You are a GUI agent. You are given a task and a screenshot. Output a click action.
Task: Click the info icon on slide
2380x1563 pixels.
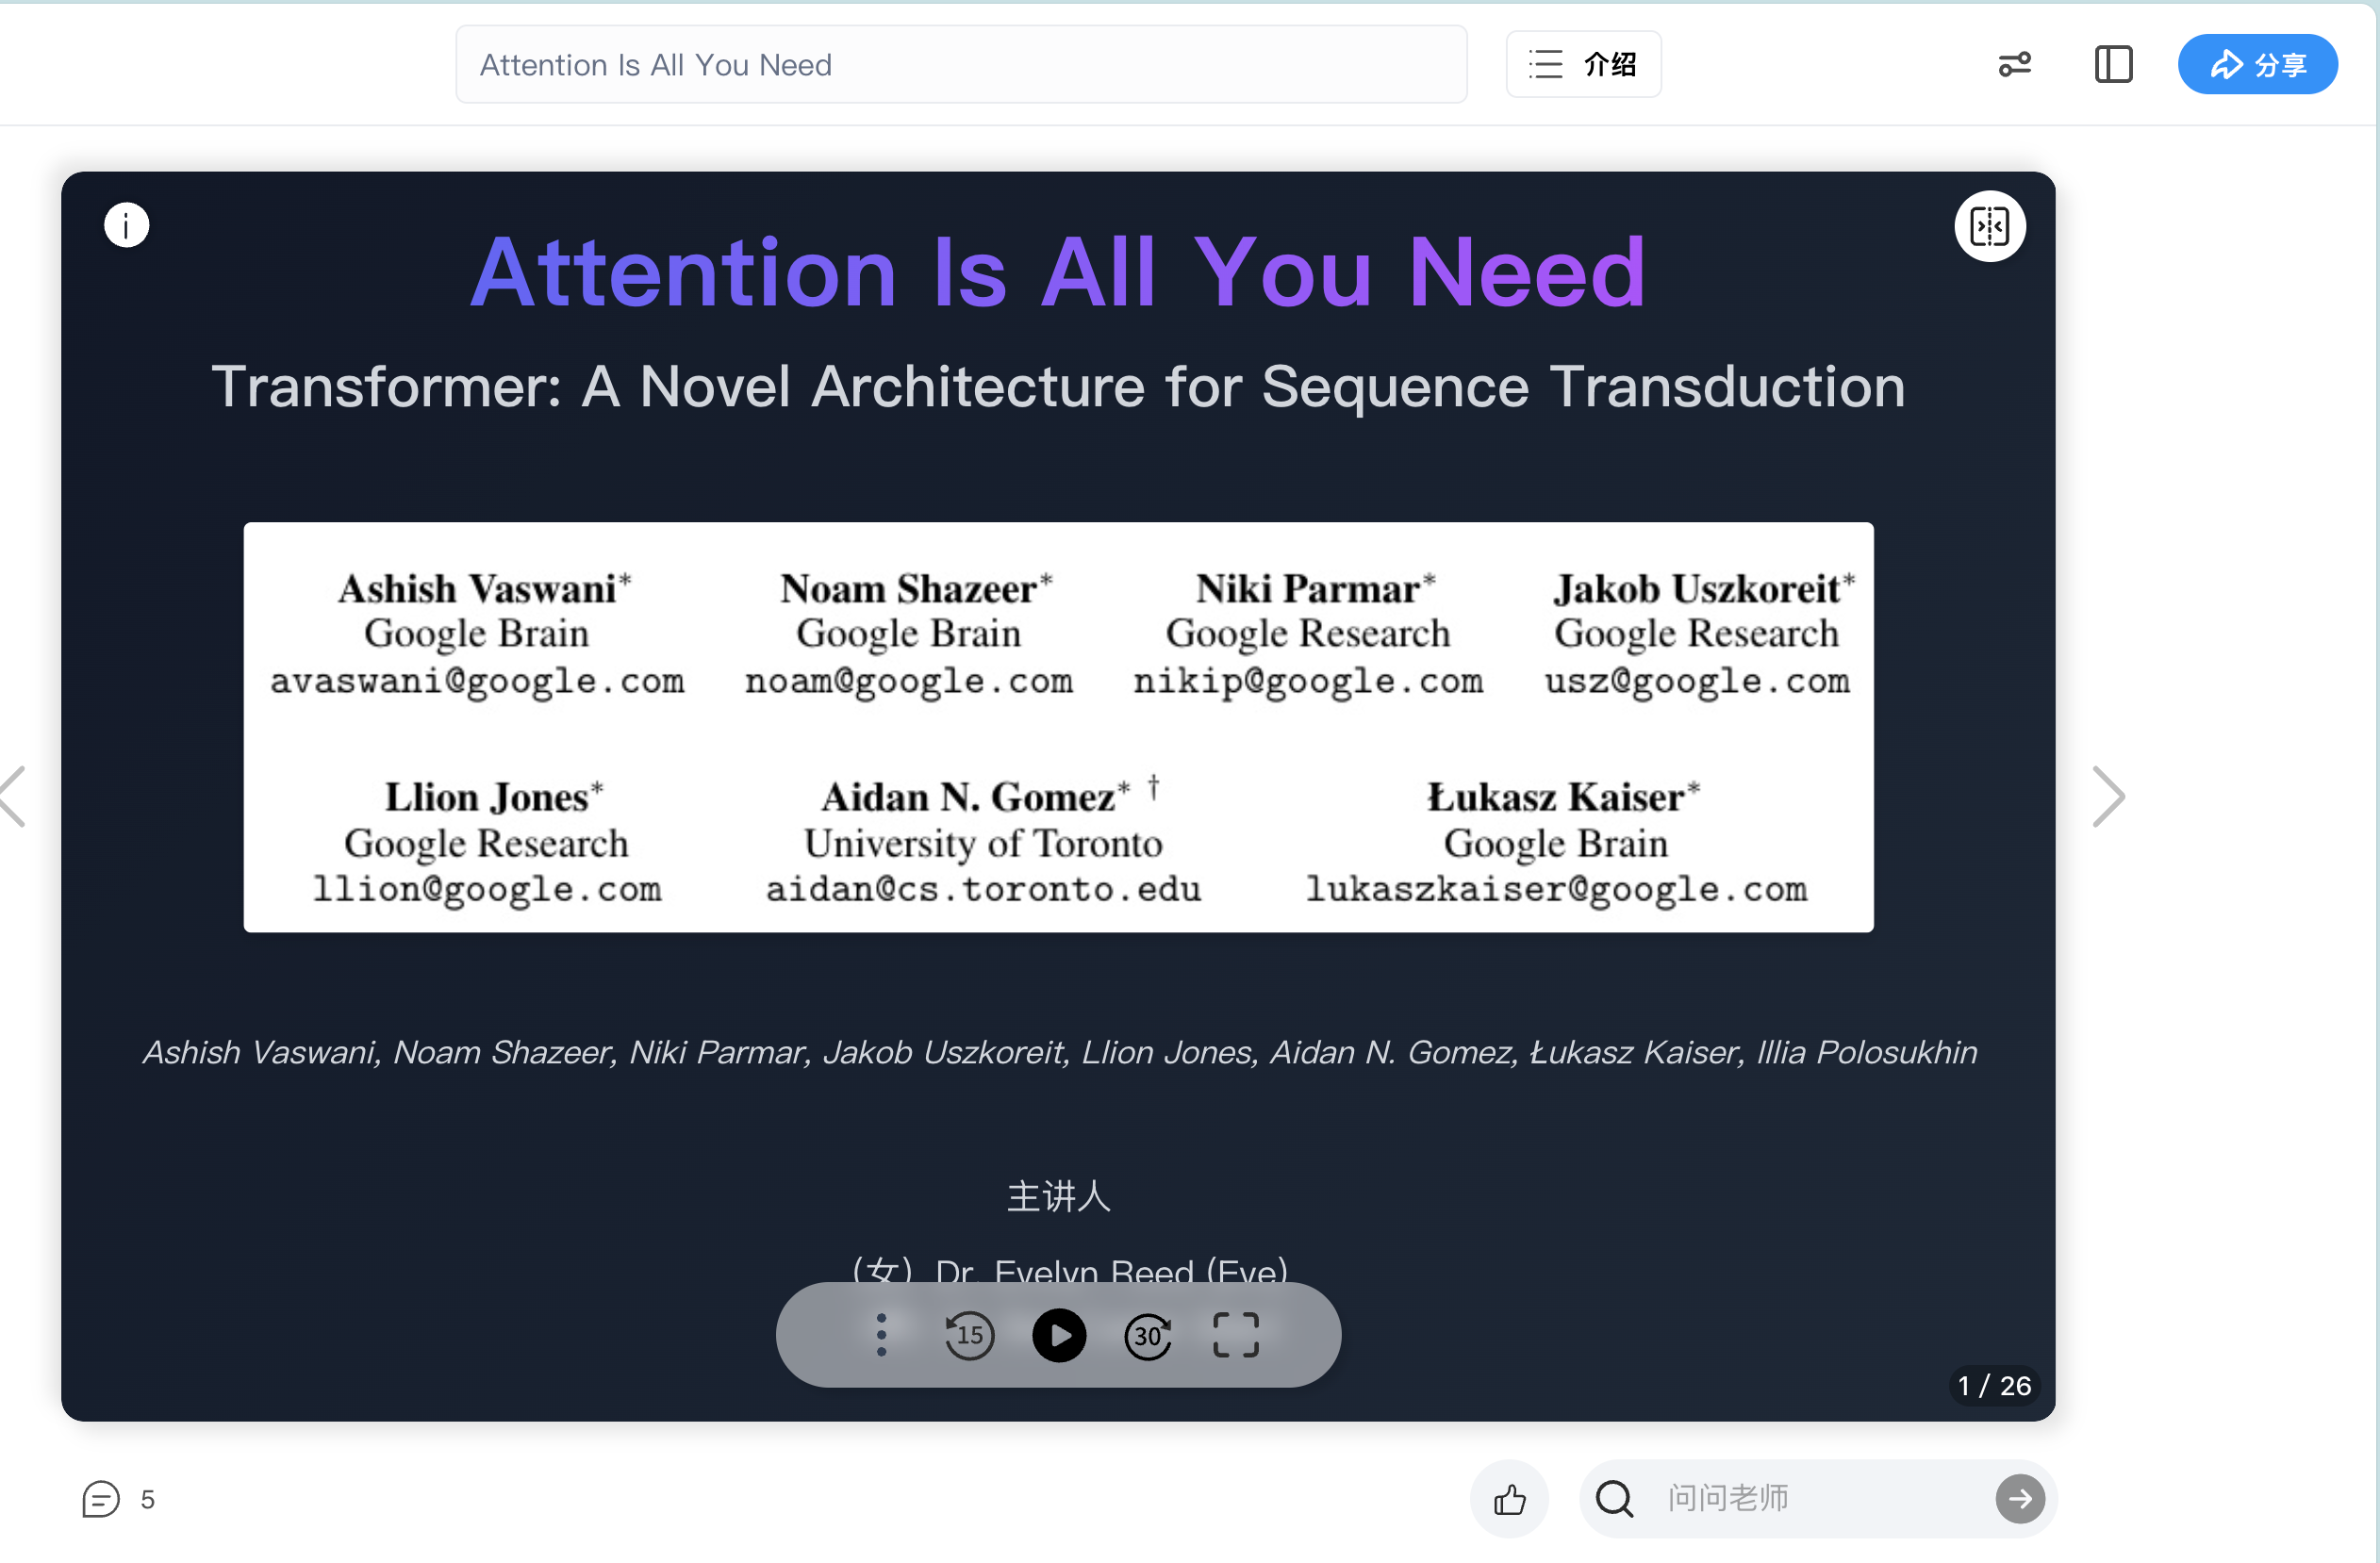pyautogui.click(x=126, y=225)
